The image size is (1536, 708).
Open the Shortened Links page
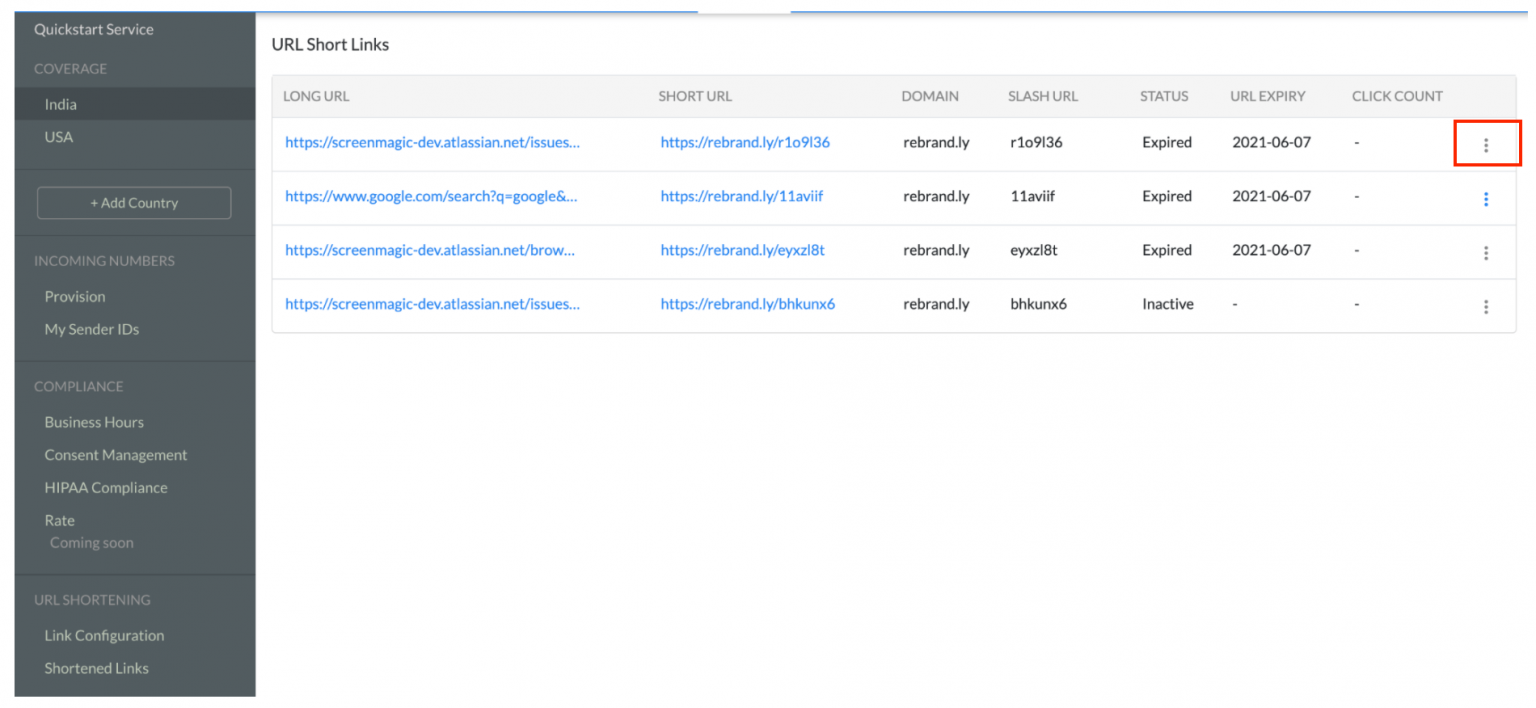pyautogui.click(x=96, y=668)
